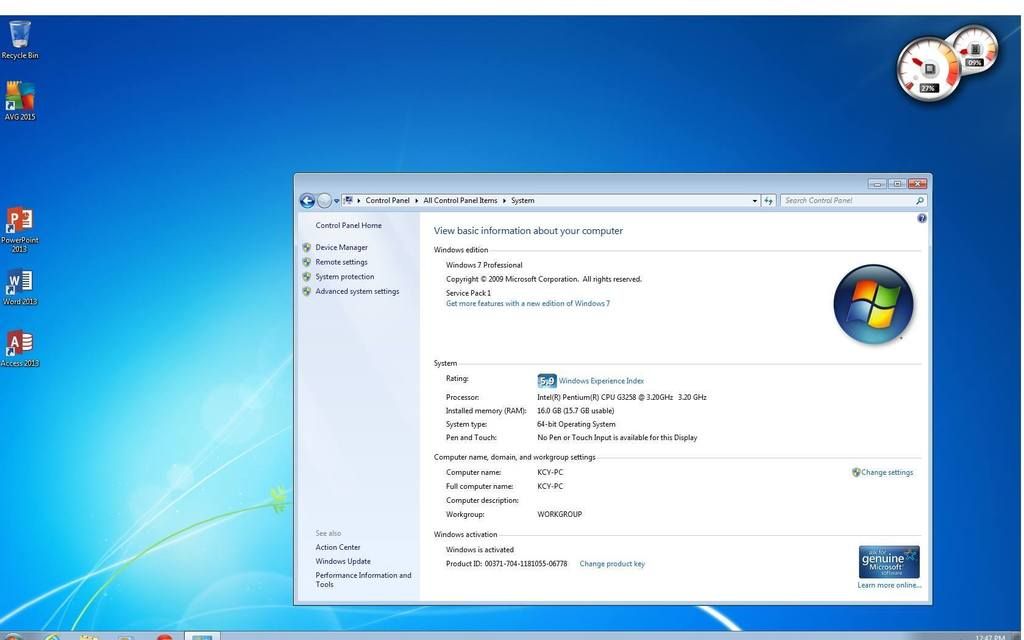Open help via the blue question mark
1024x640 pixels.
(x=921, y=218)
